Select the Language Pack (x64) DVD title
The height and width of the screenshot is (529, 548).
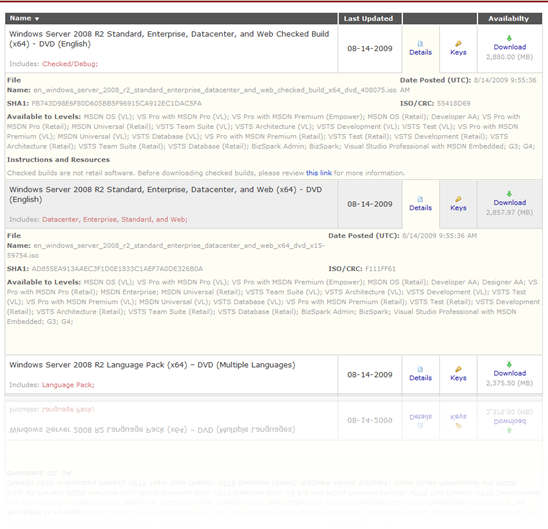click(x=152, y=365)
